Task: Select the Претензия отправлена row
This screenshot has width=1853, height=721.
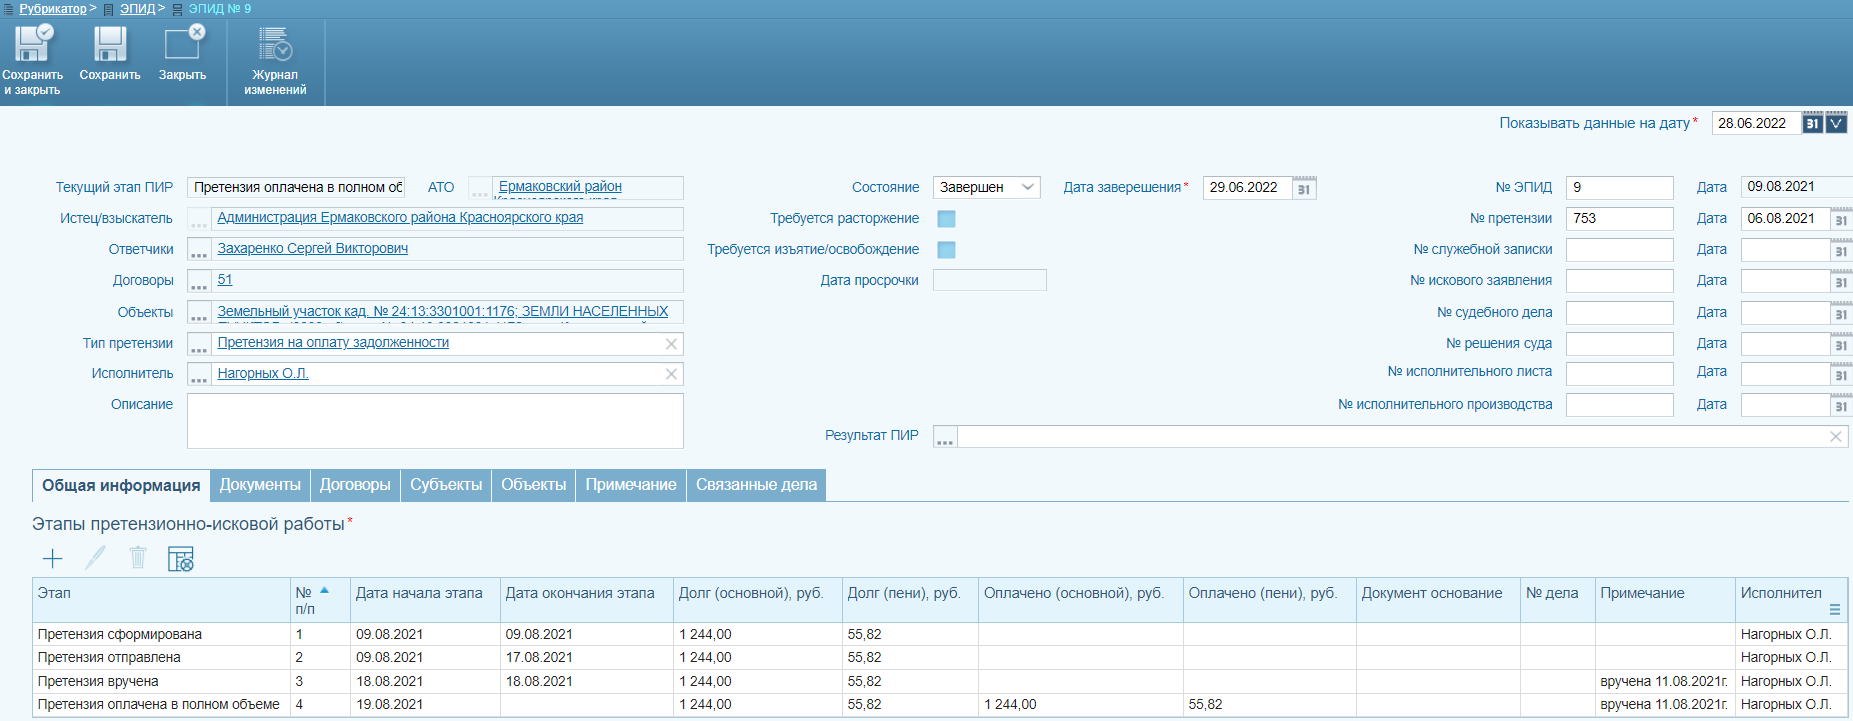Action: [x=940, y=657]
